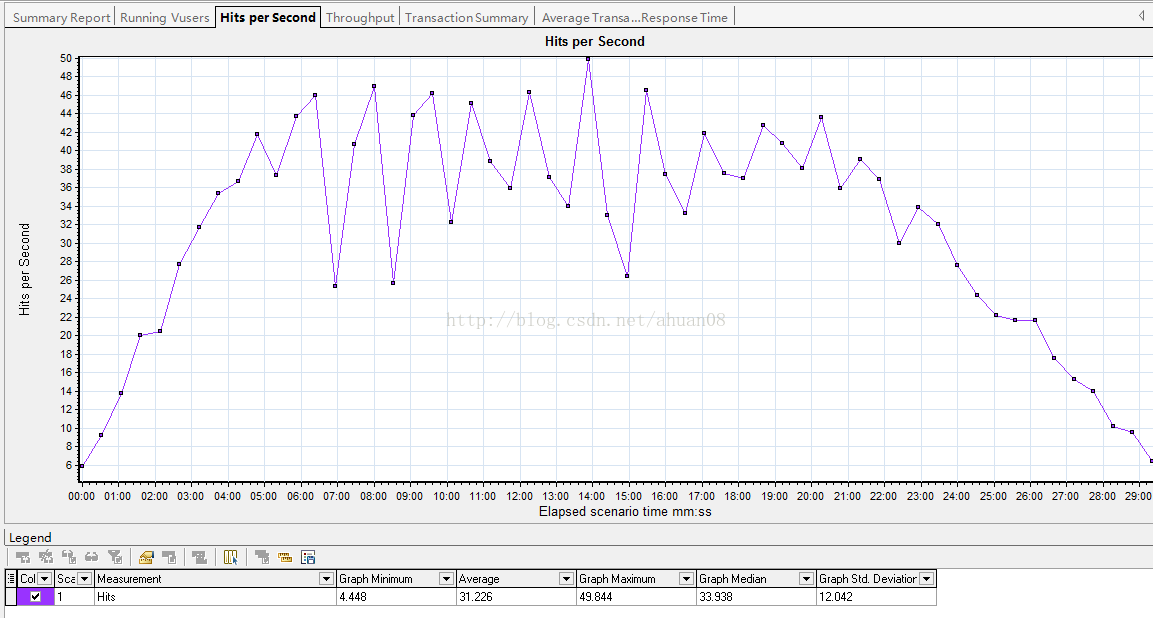Open Configure measurements yellow ruler-pencil icon
The image size is (1153, 618).
pyautogui.click(x=146, y=557)
